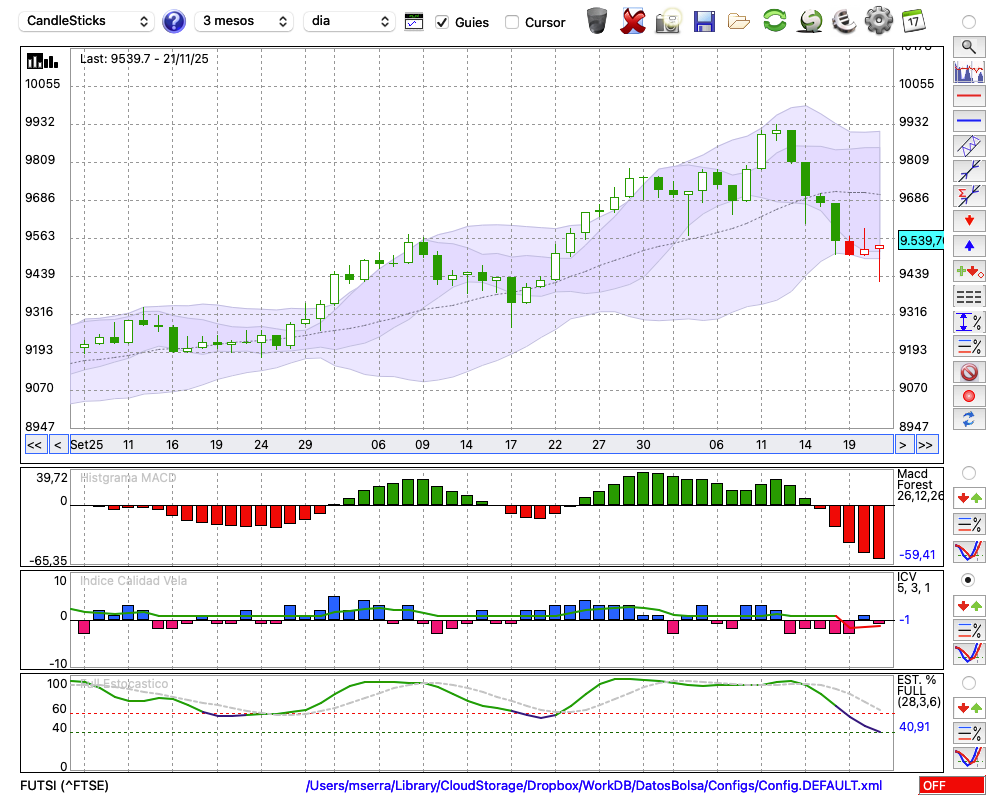Open the 'dia' interval dropdown

[349, 21]
